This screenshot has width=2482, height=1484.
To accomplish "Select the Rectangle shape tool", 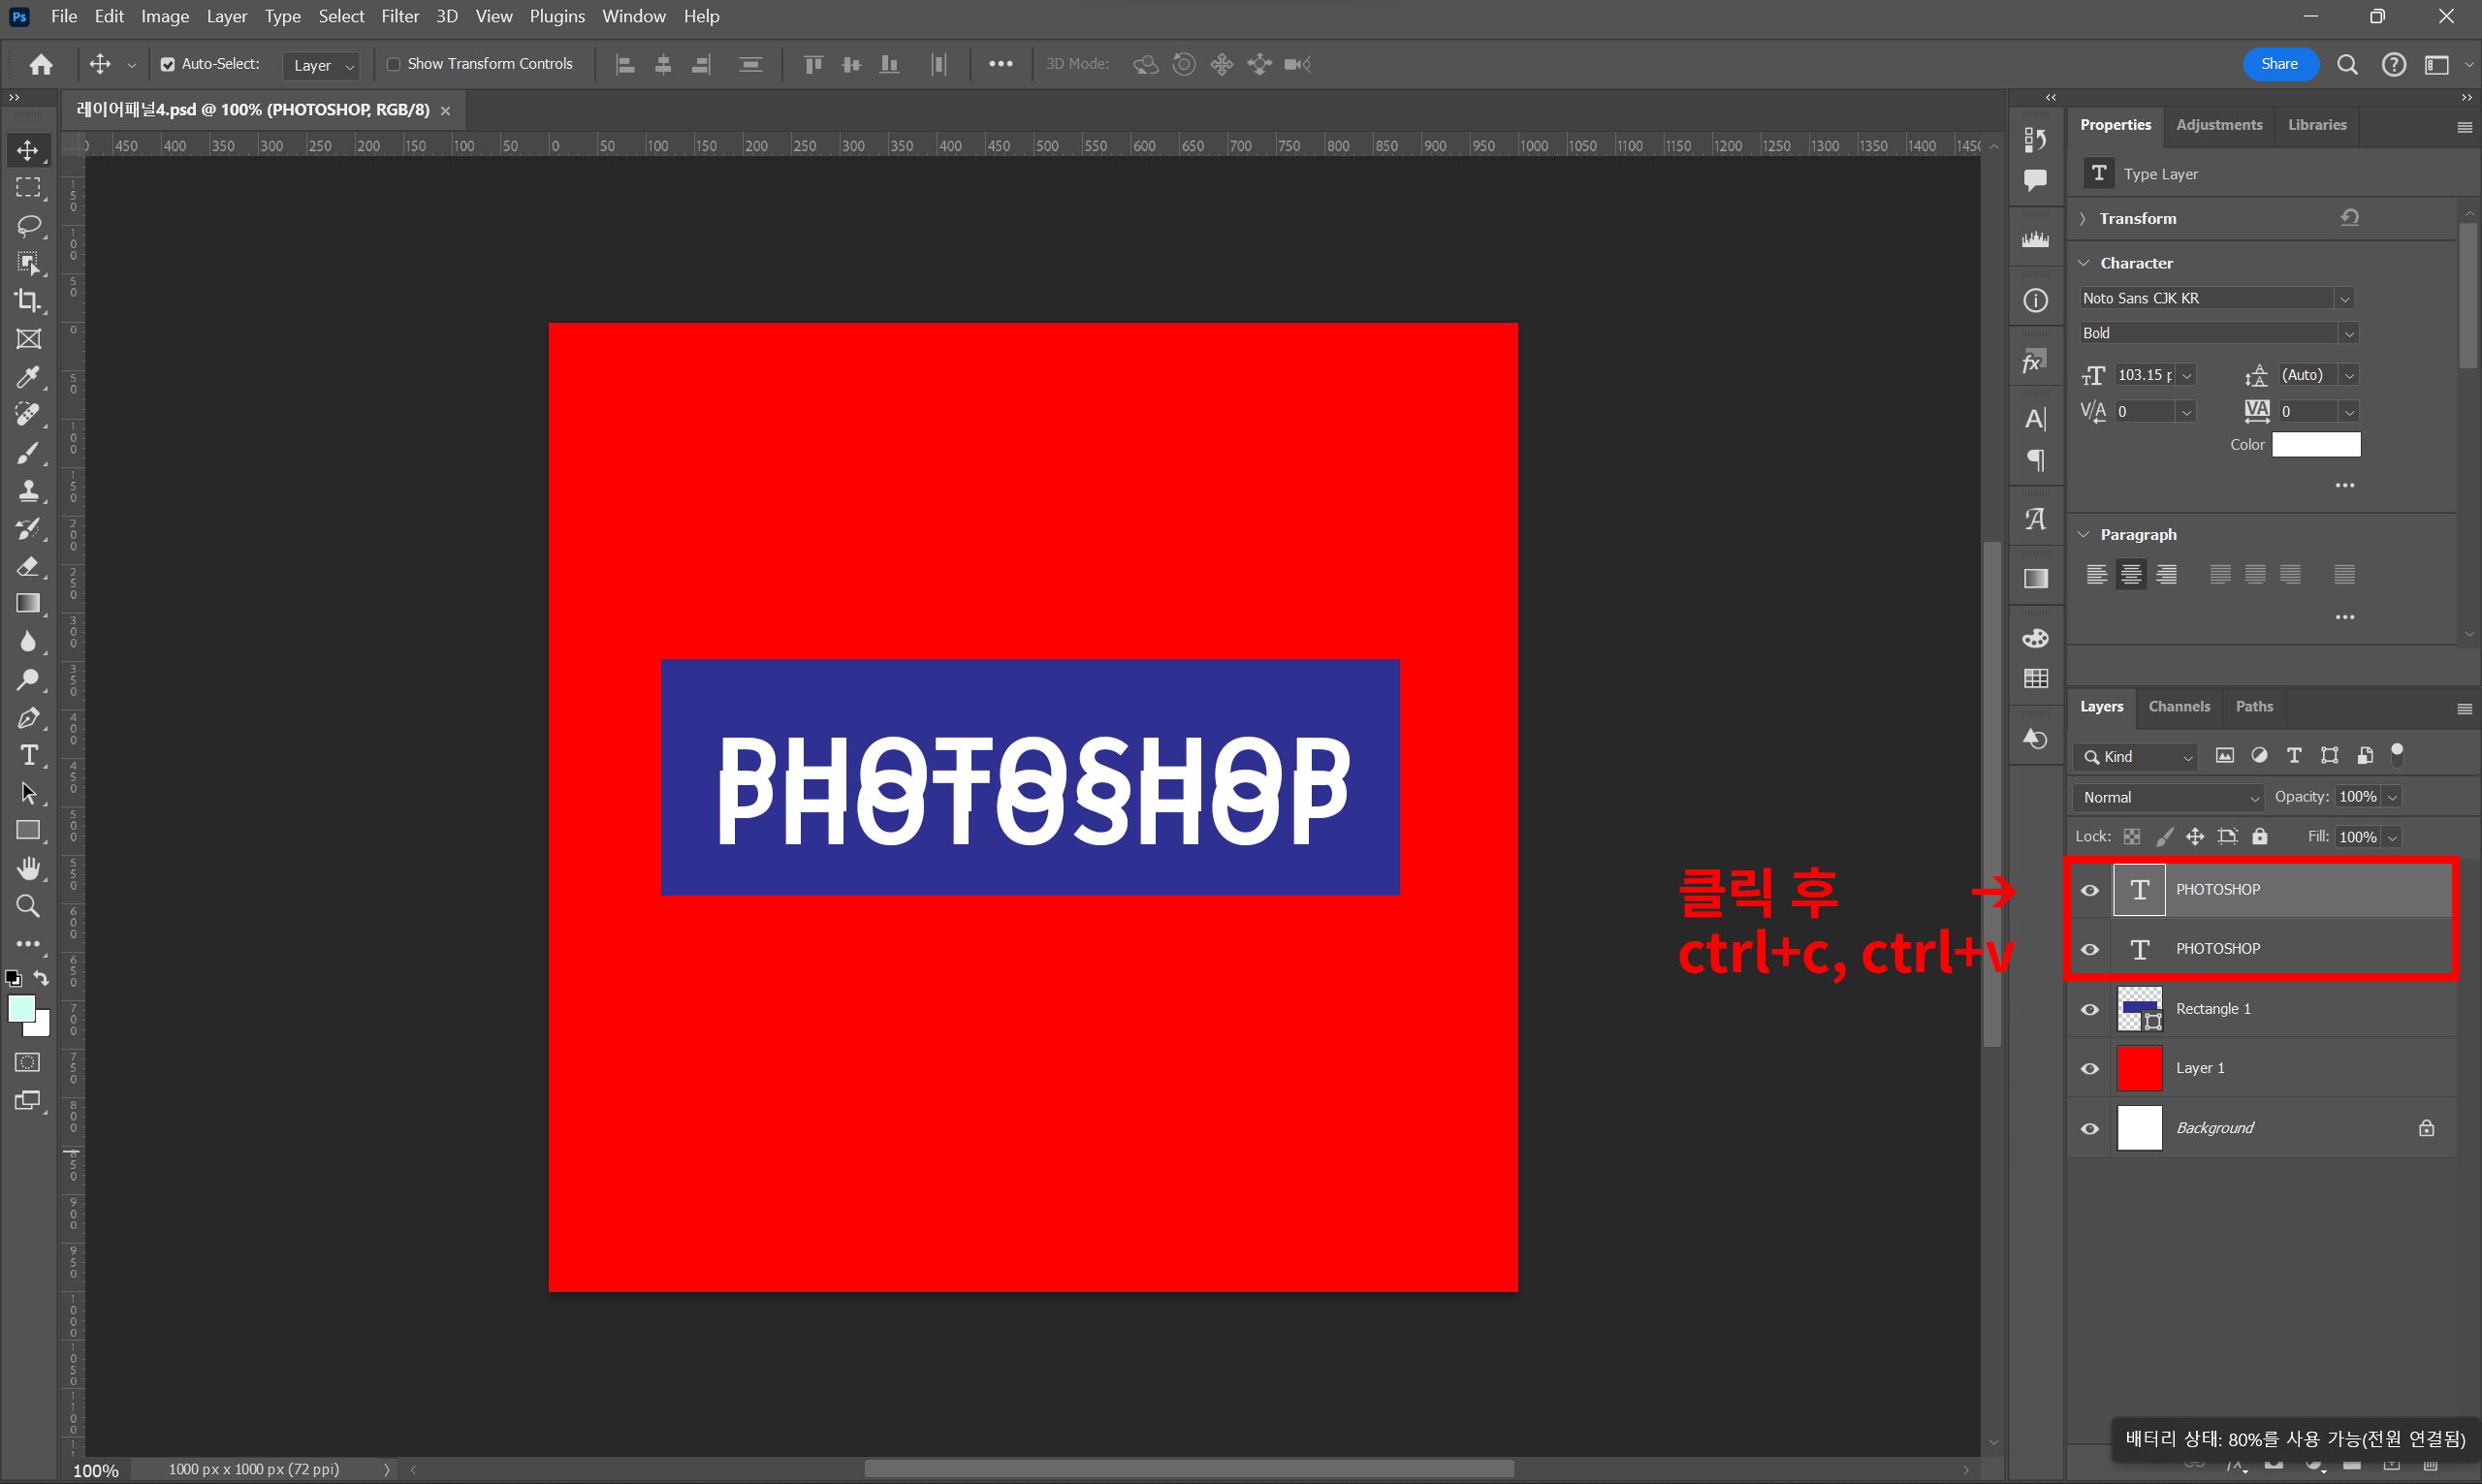I will pos(28,831).
